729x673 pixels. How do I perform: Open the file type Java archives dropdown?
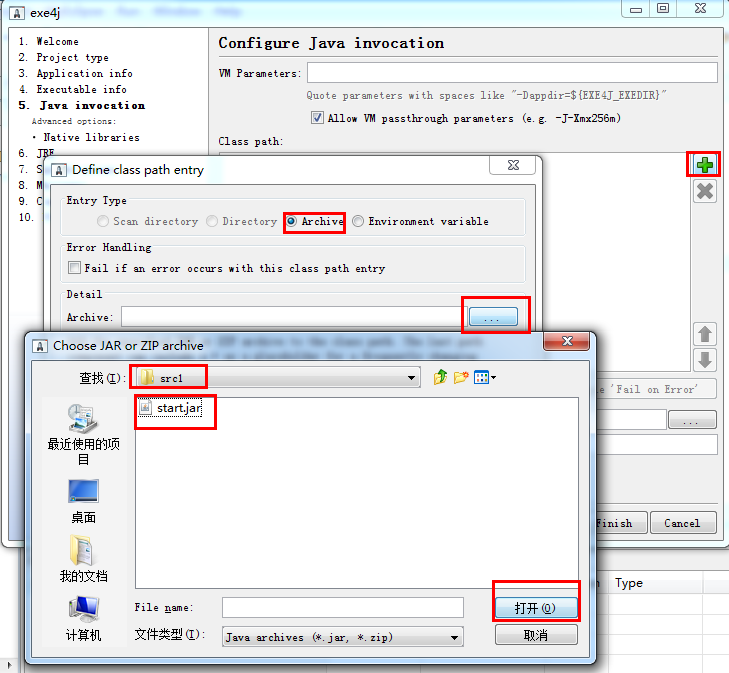click(343, 637)
